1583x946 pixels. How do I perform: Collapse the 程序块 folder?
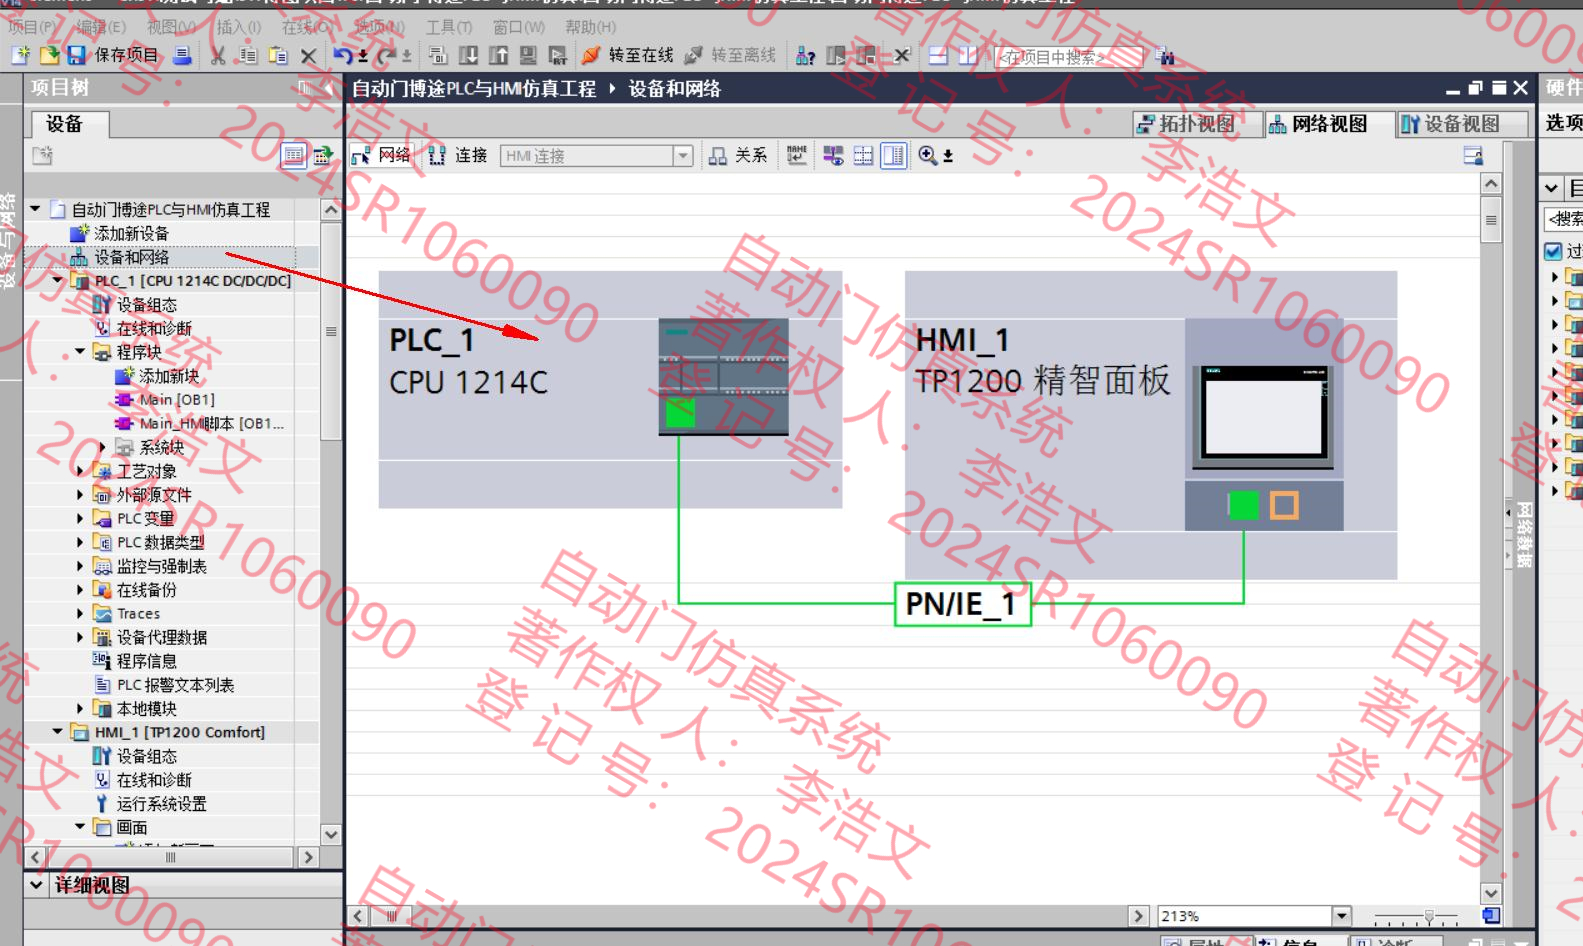[x=80, y=352]
